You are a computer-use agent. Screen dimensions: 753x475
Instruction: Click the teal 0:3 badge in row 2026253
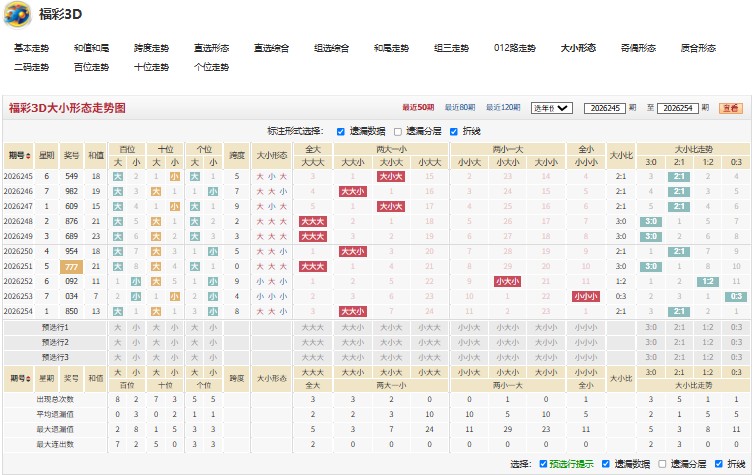coord(736,296)
